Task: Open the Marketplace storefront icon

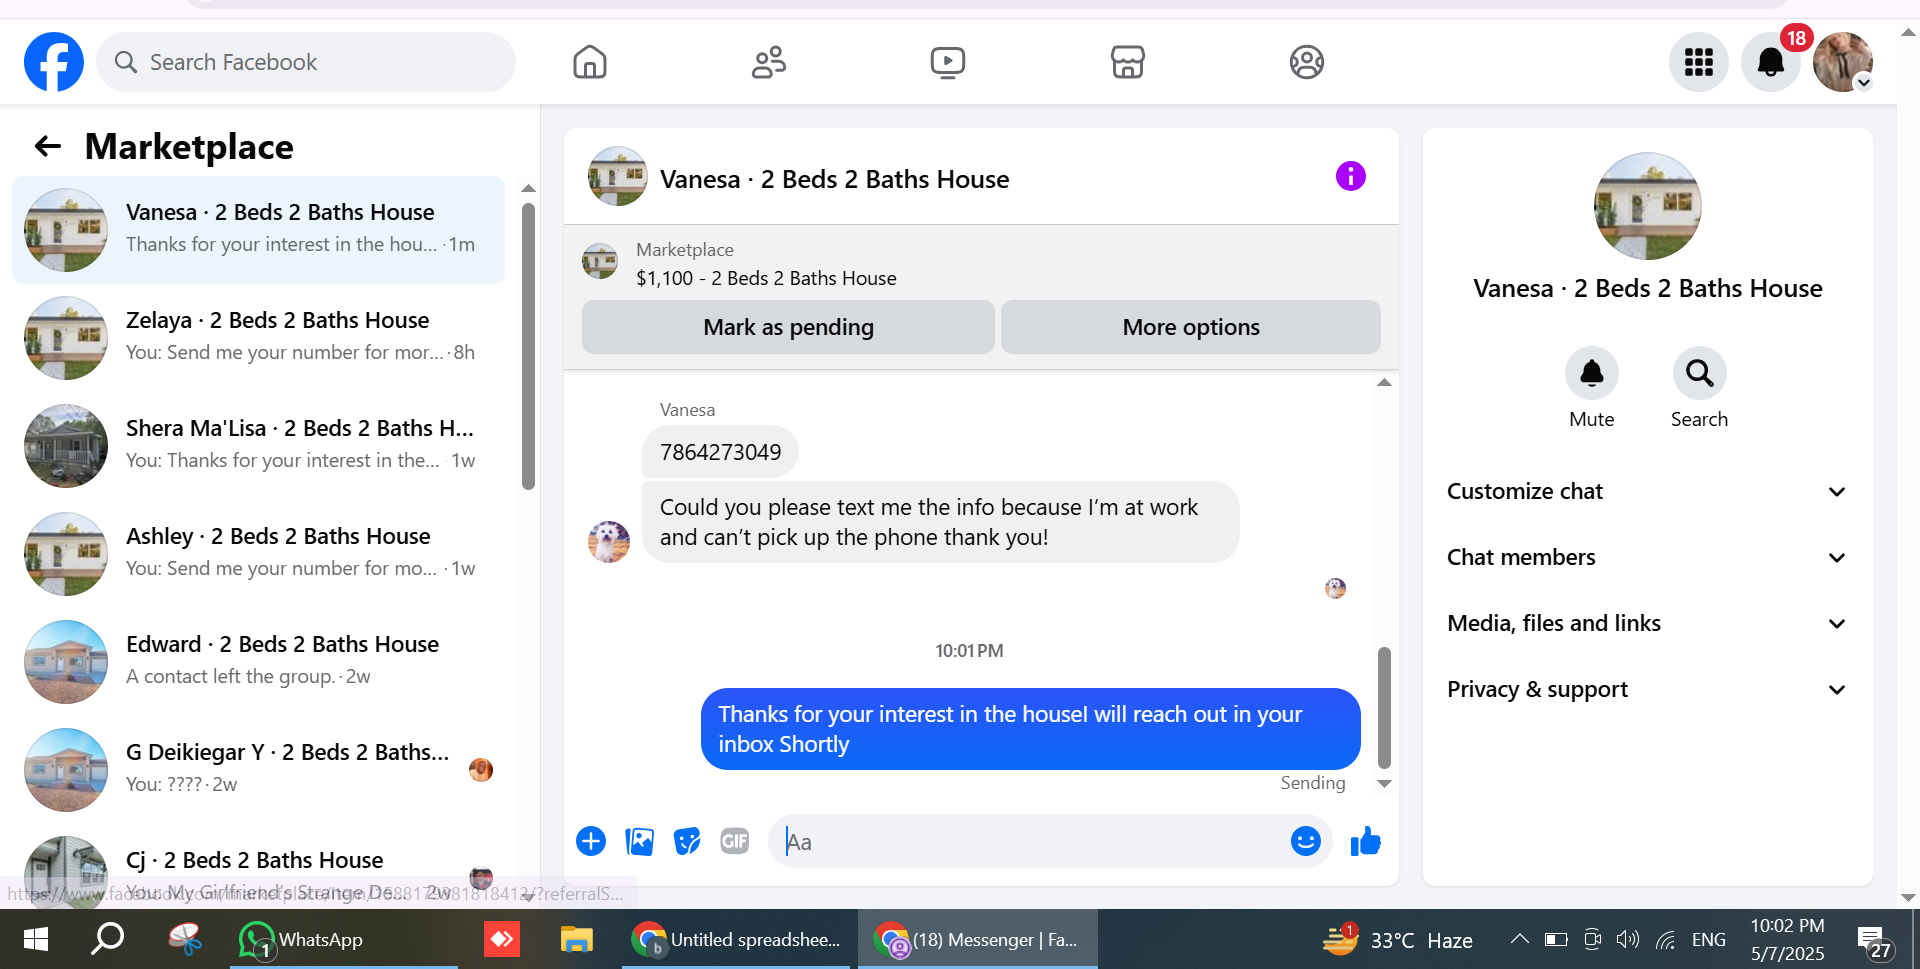Action: pyautogui.click(x=1128, y=62)
